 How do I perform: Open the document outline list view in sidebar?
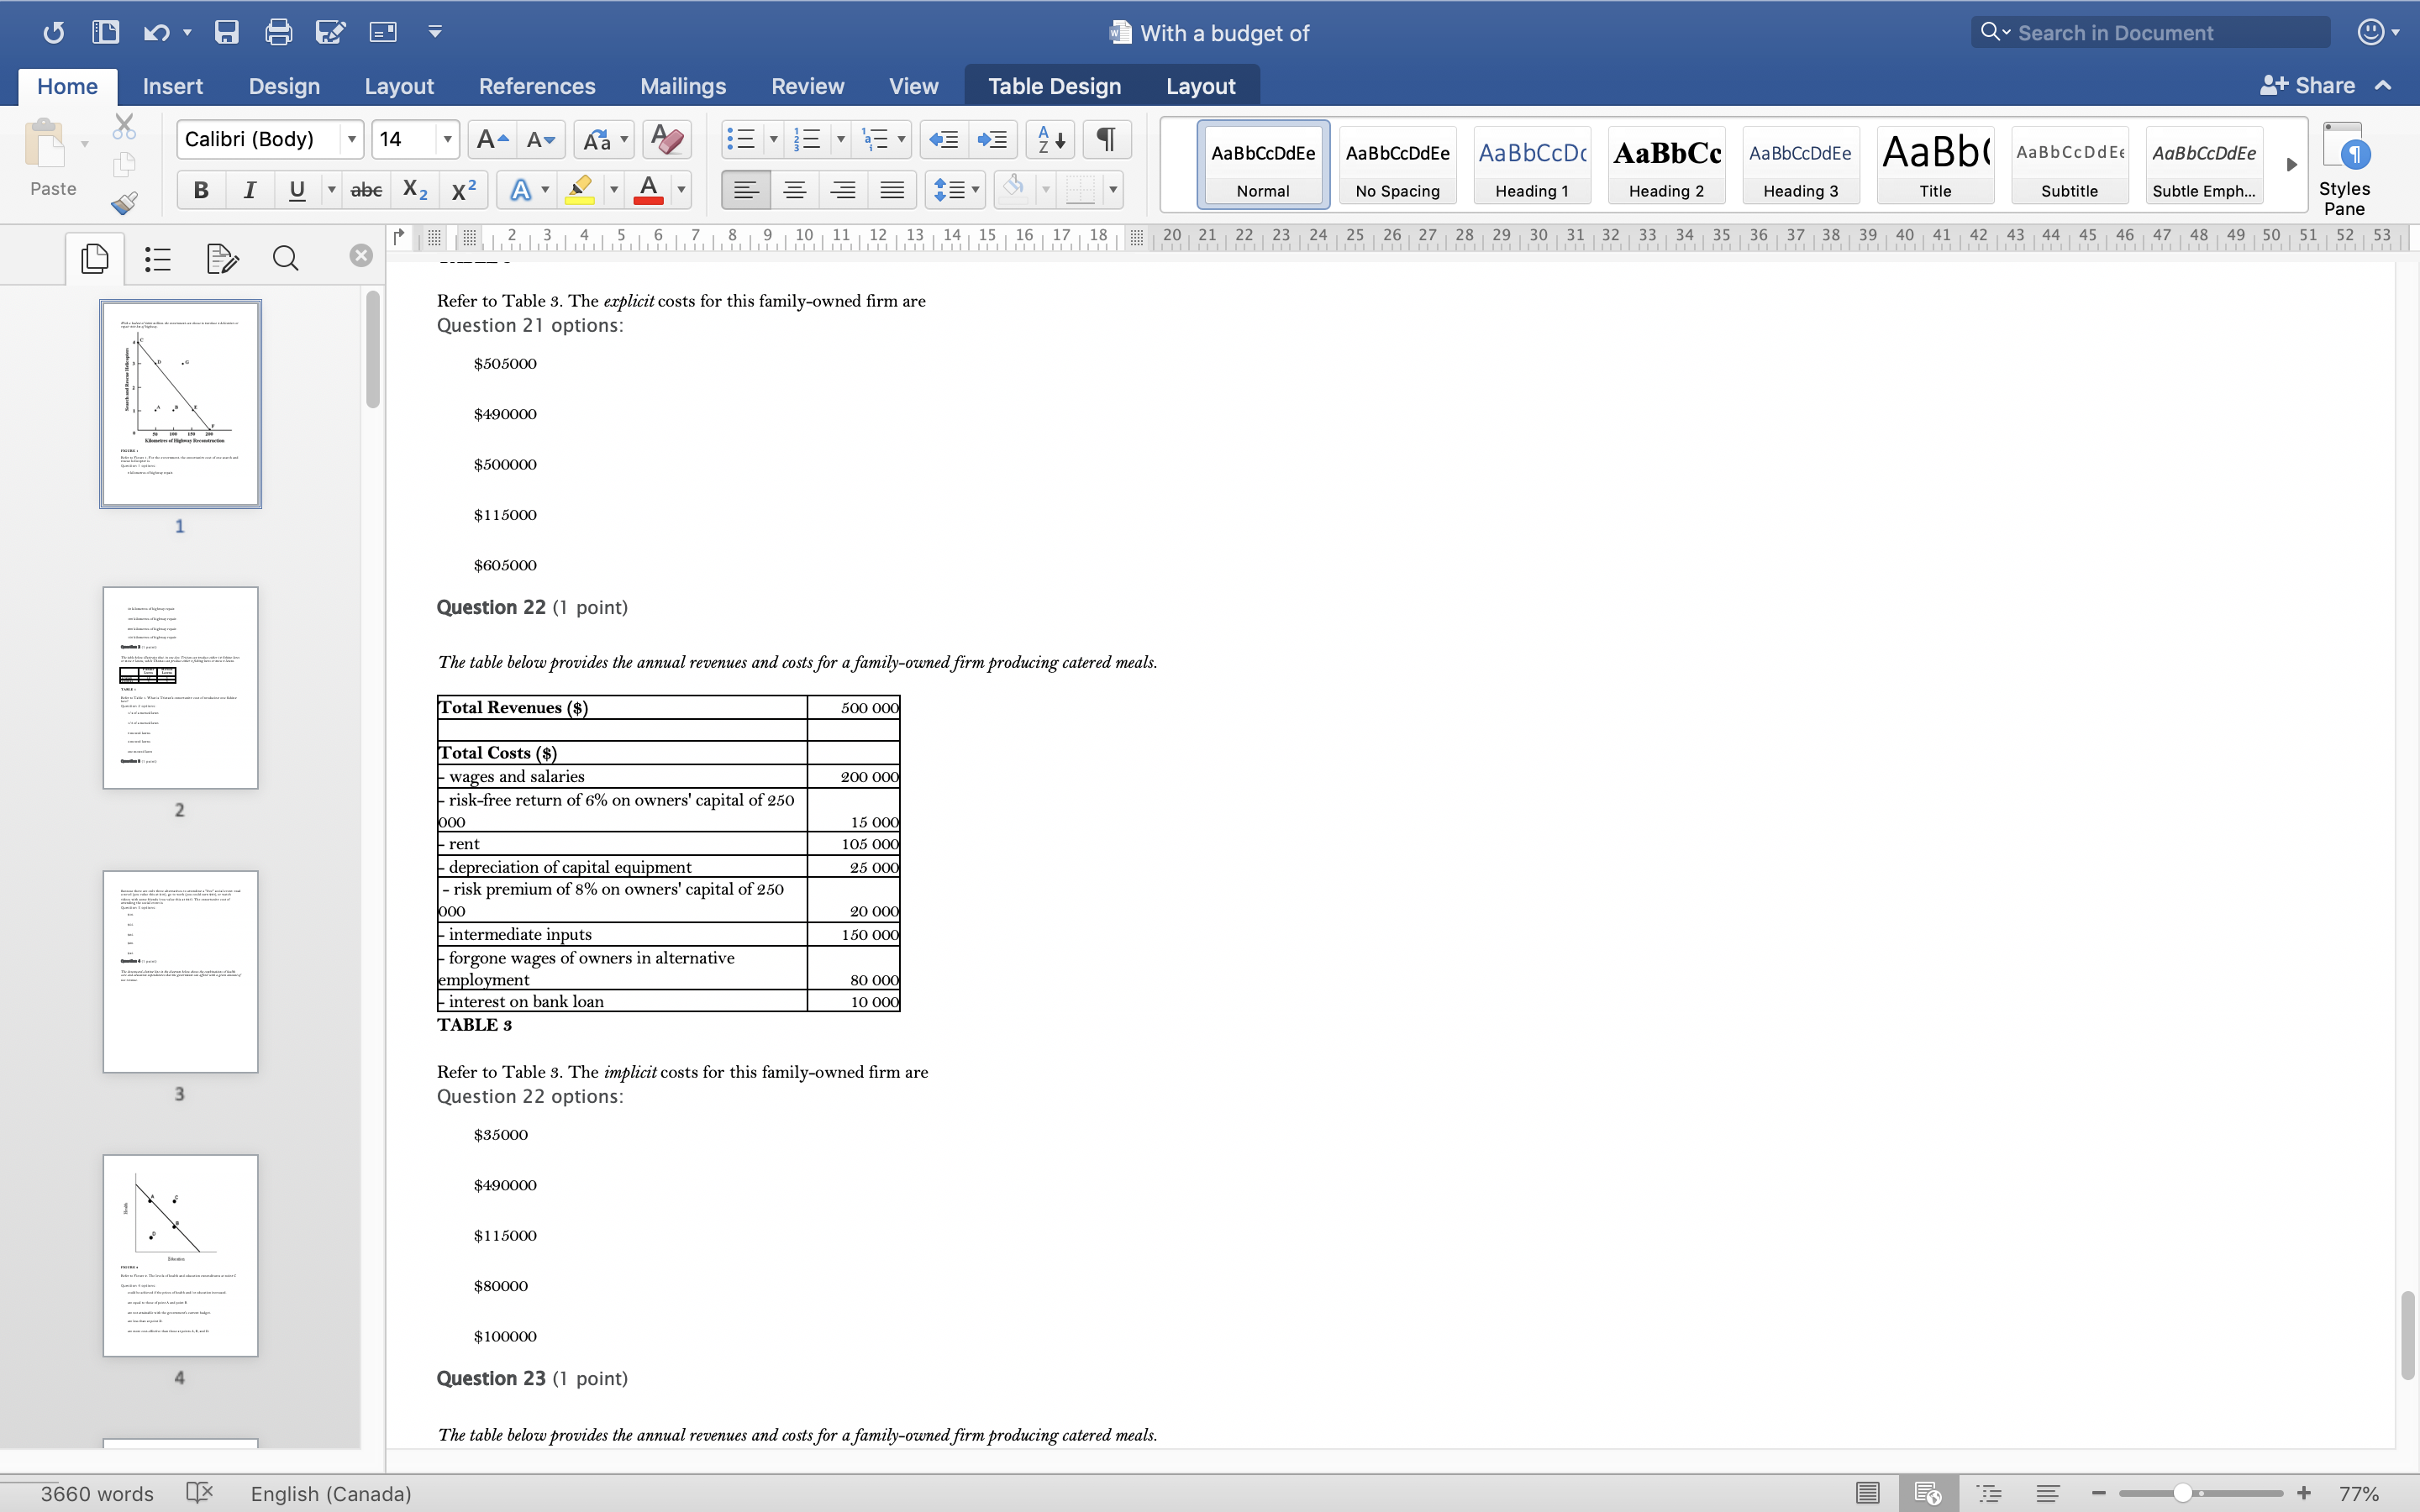158,259
